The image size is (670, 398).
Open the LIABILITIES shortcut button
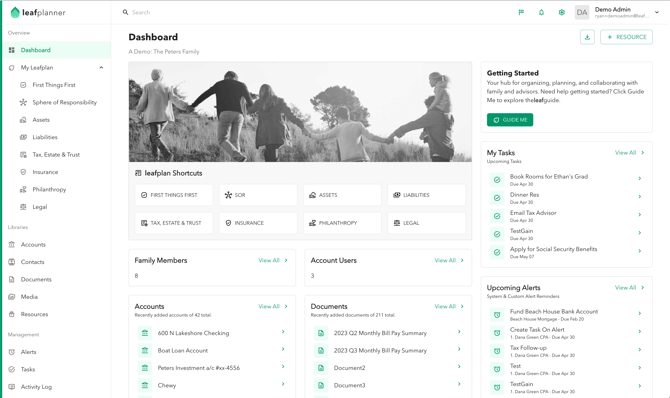coord(426,195)
